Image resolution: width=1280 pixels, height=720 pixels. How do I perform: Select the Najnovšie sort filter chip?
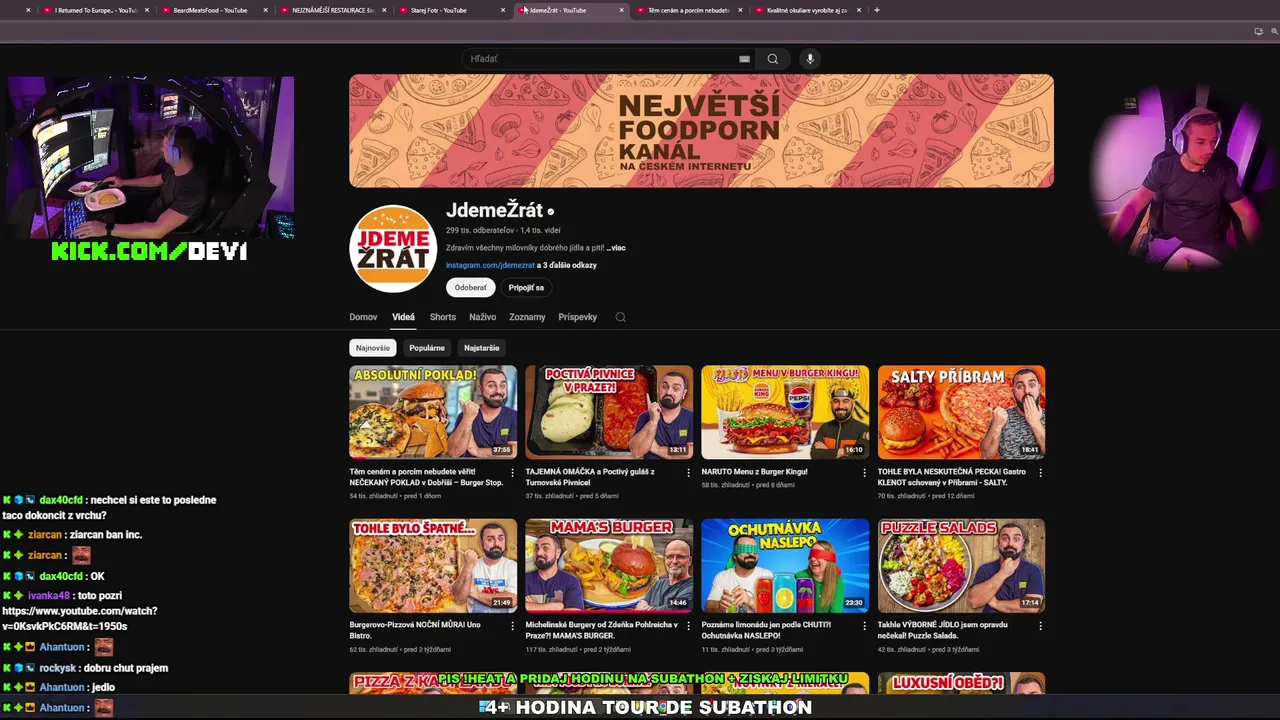(x=373, y=348)
